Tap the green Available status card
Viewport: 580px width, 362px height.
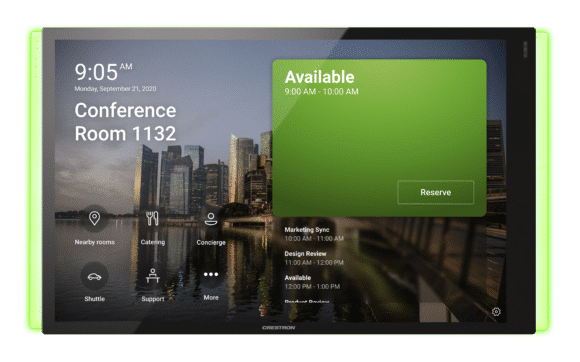coord(380,138)
